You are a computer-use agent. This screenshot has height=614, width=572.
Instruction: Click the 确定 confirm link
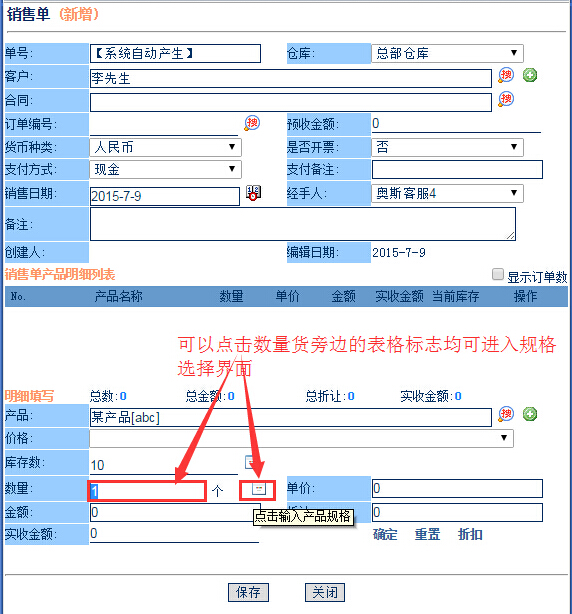[385, 534]
